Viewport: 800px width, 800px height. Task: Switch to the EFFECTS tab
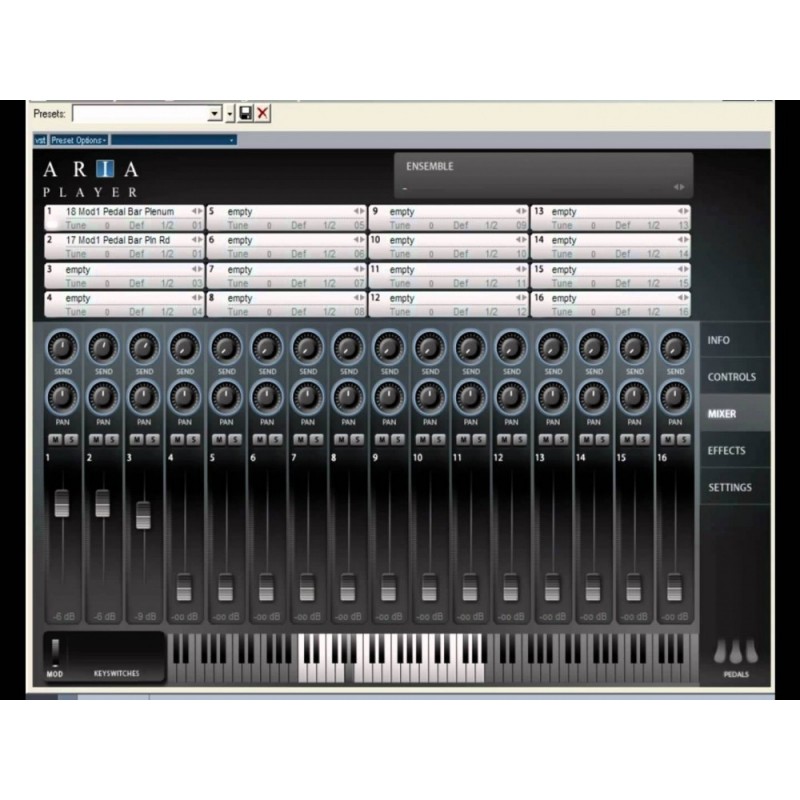coord(729,450)
